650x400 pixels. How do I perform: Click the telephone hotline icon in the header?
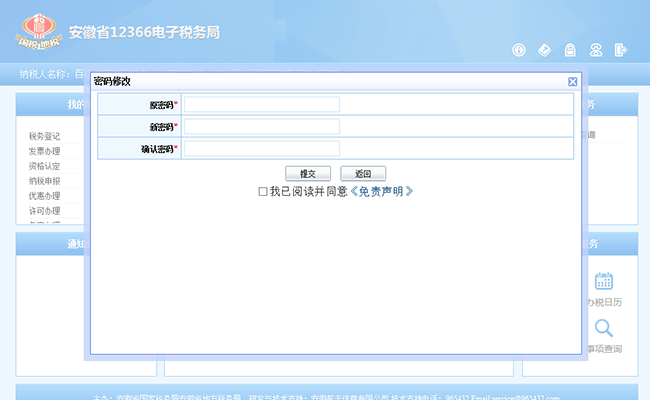[x=596, y=50]
